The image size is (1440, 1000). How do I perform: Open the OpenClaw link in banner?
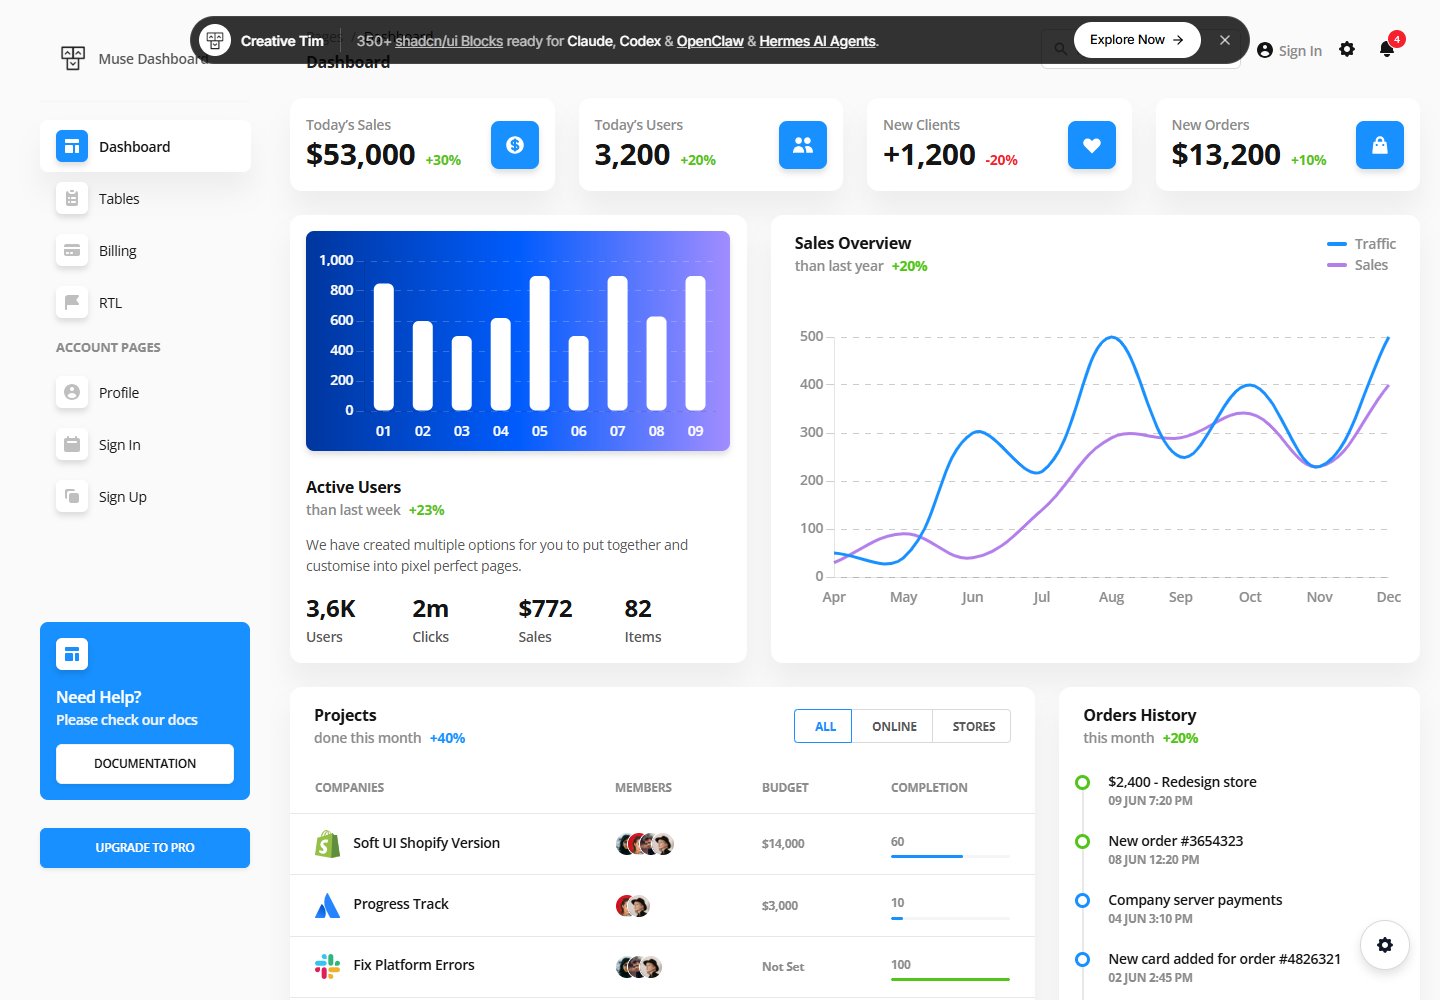point(710,41)
